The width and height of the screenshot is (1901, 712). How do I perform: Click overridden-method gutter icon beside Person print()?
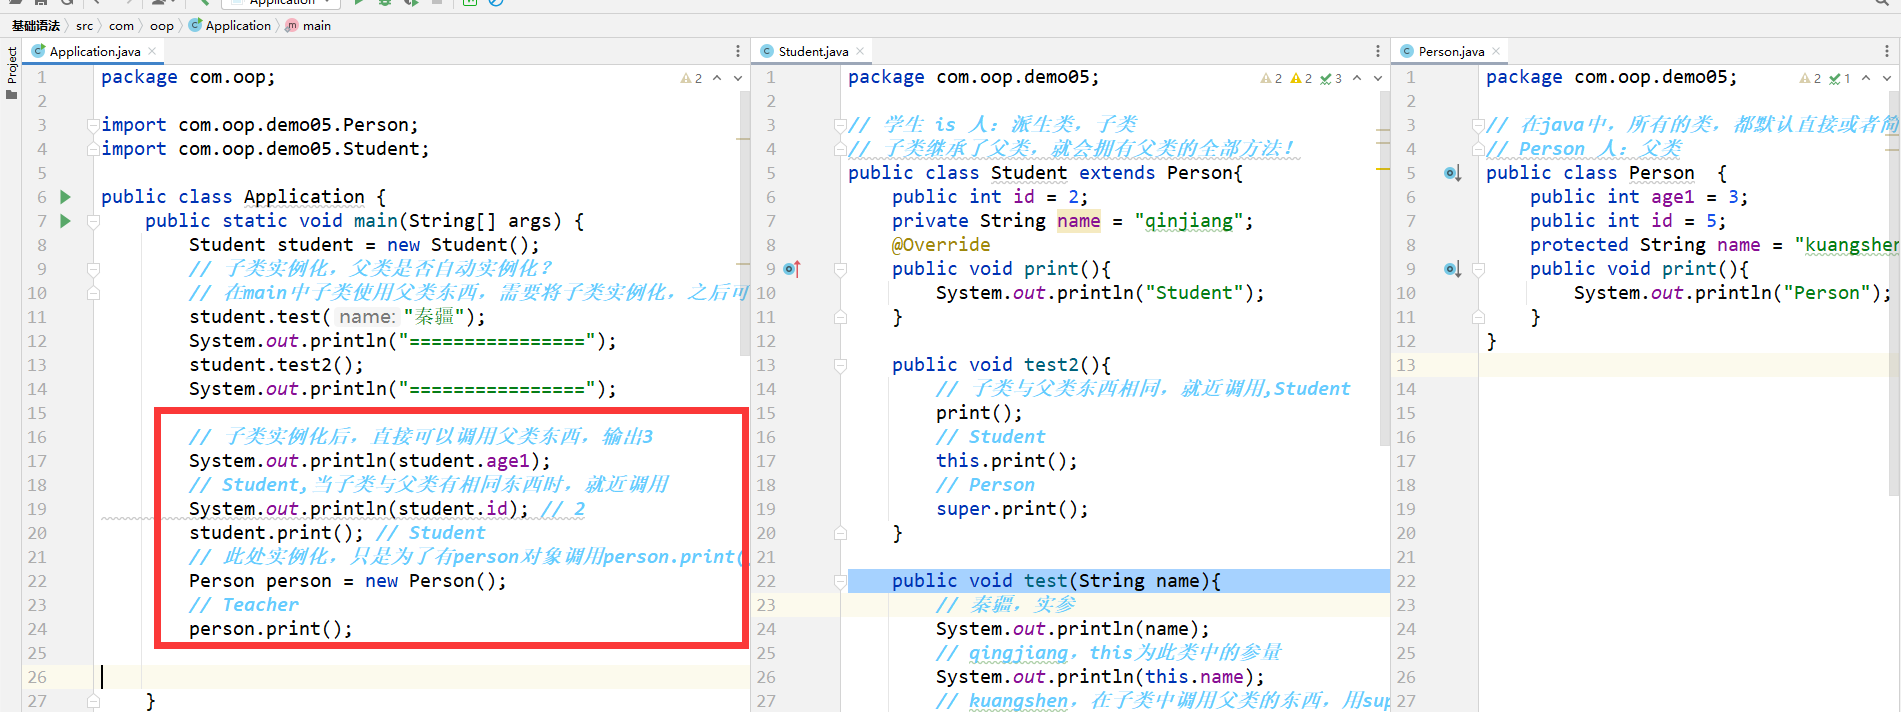coord(1453,269)
